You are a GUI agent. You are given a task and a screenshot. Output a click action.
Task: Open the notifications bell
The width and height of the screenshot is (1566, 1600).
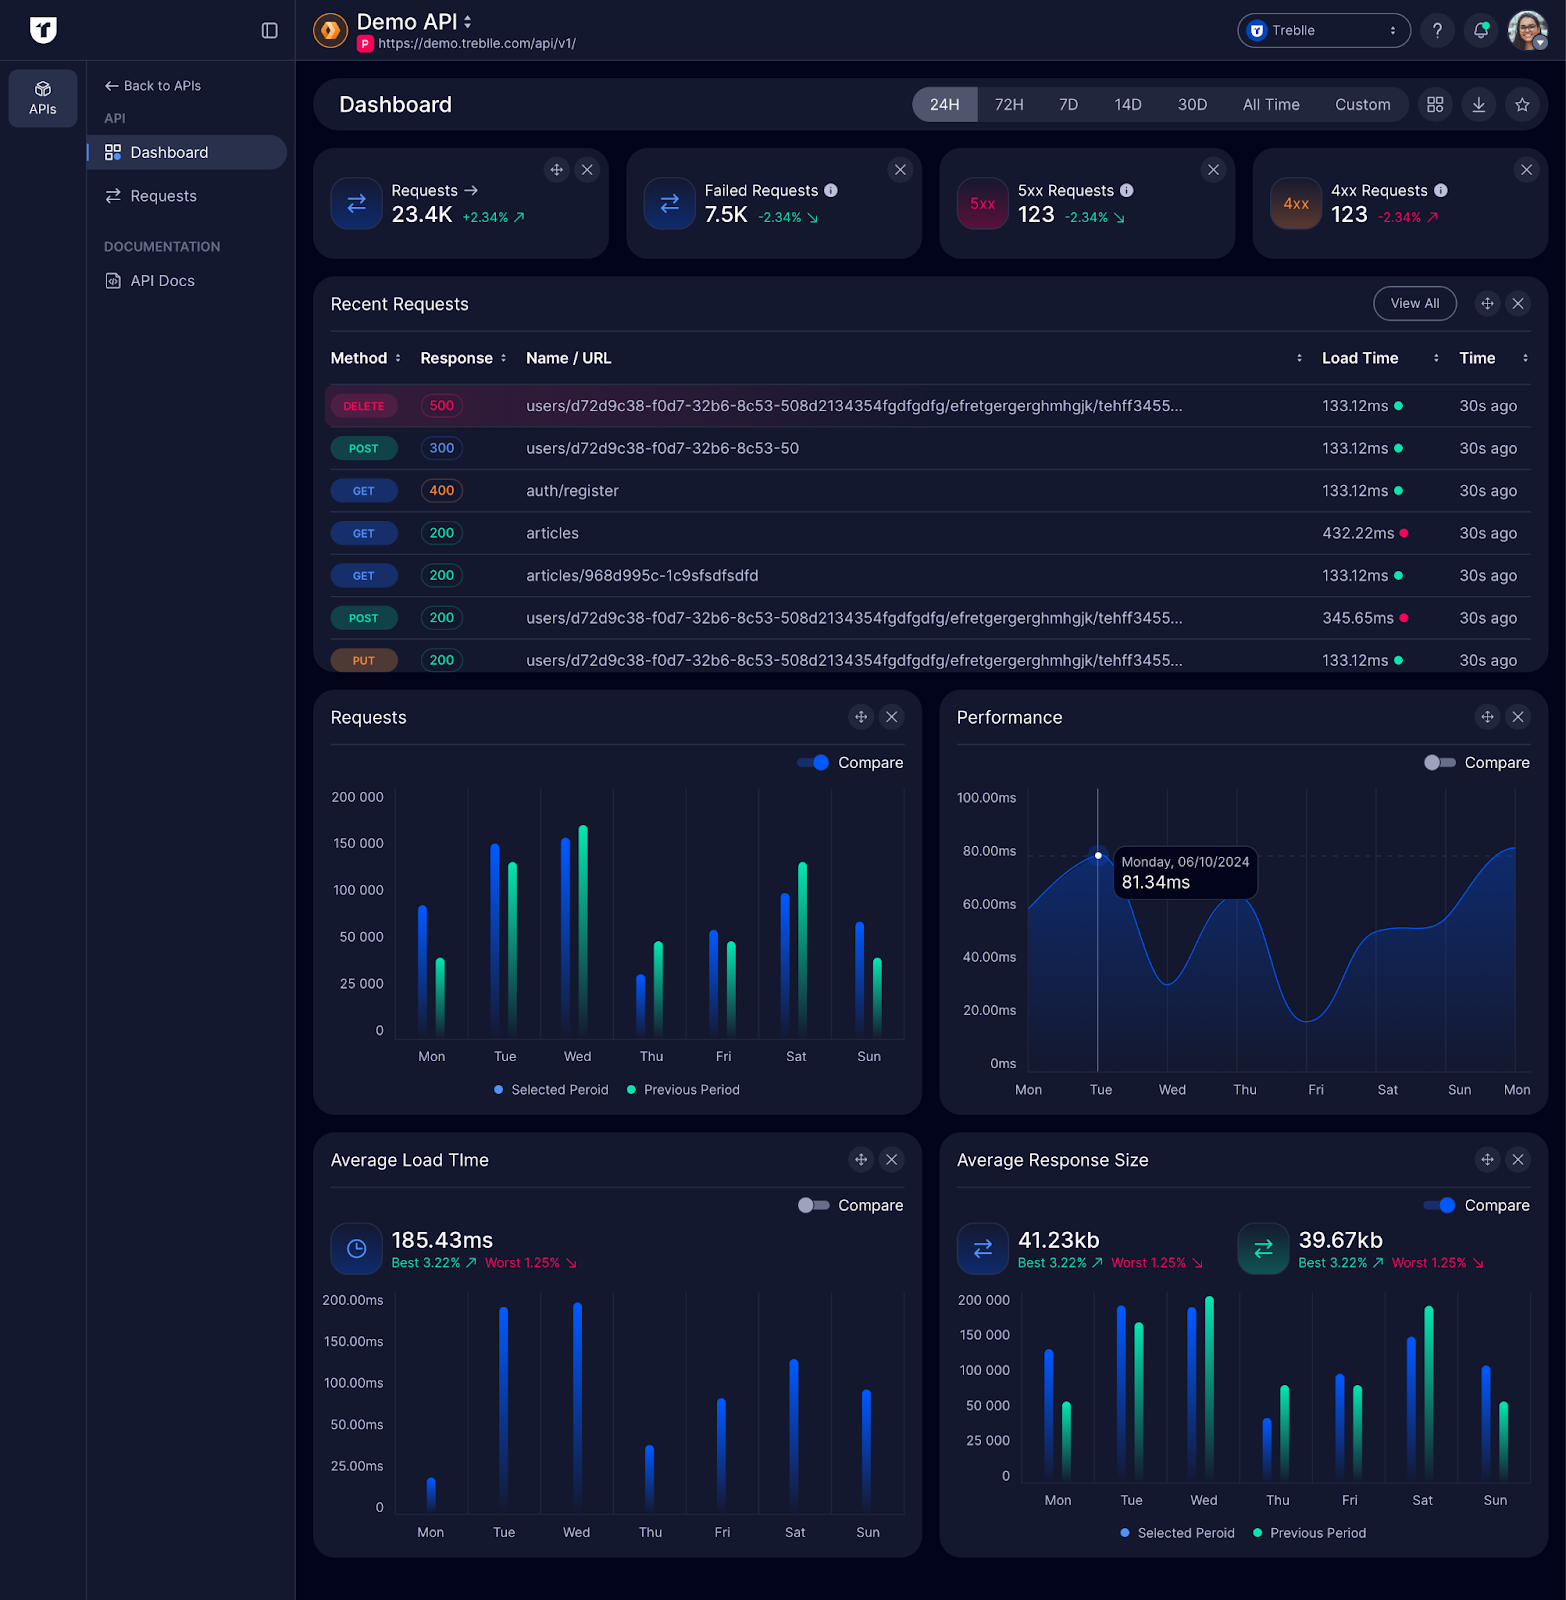click(x=1481, y=30)
